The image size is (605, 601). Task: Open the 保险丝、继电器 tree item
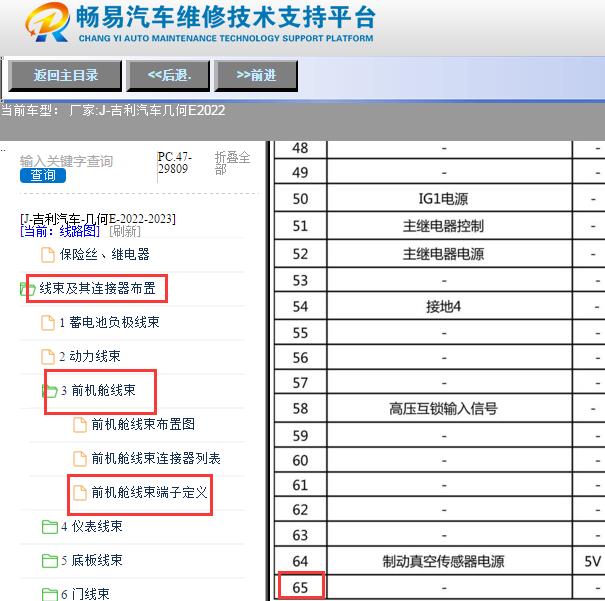tap(105, 255)
